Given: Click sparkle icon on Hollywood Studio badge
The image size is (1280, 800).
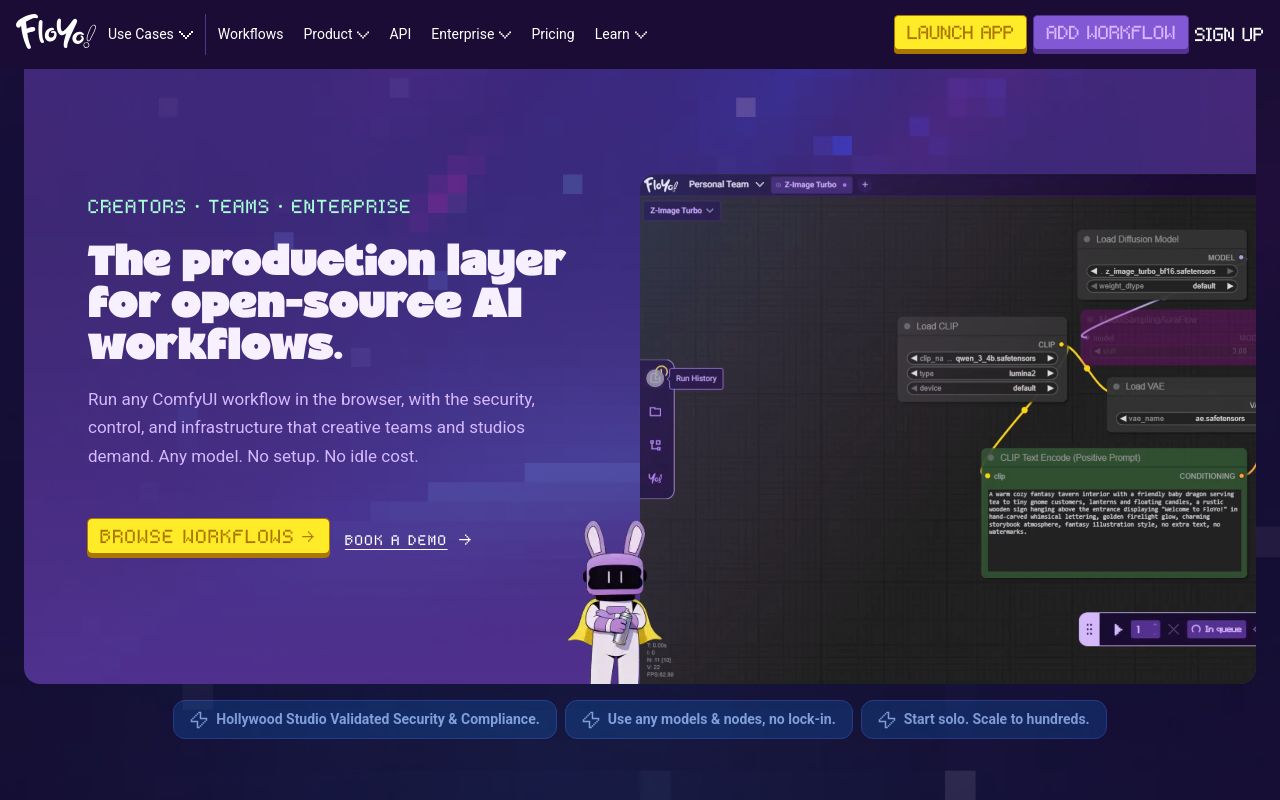Looking at the screenshot, I should coord(199,720).
